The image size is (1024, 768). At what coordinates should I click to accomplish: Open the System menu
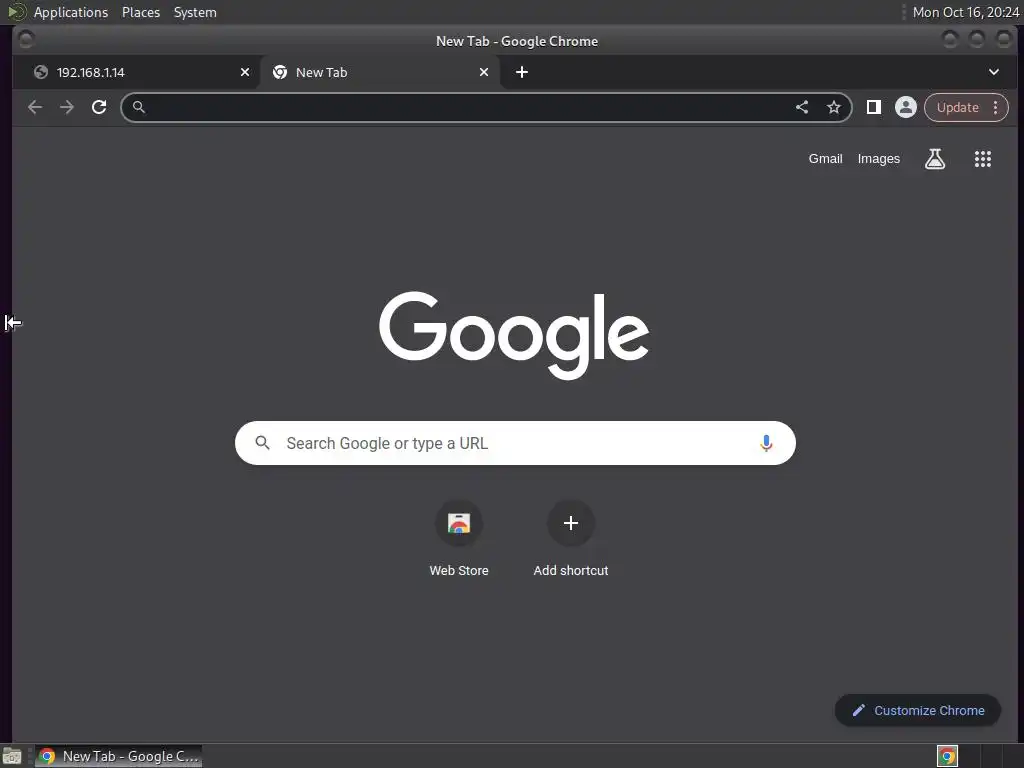(195, 12)
